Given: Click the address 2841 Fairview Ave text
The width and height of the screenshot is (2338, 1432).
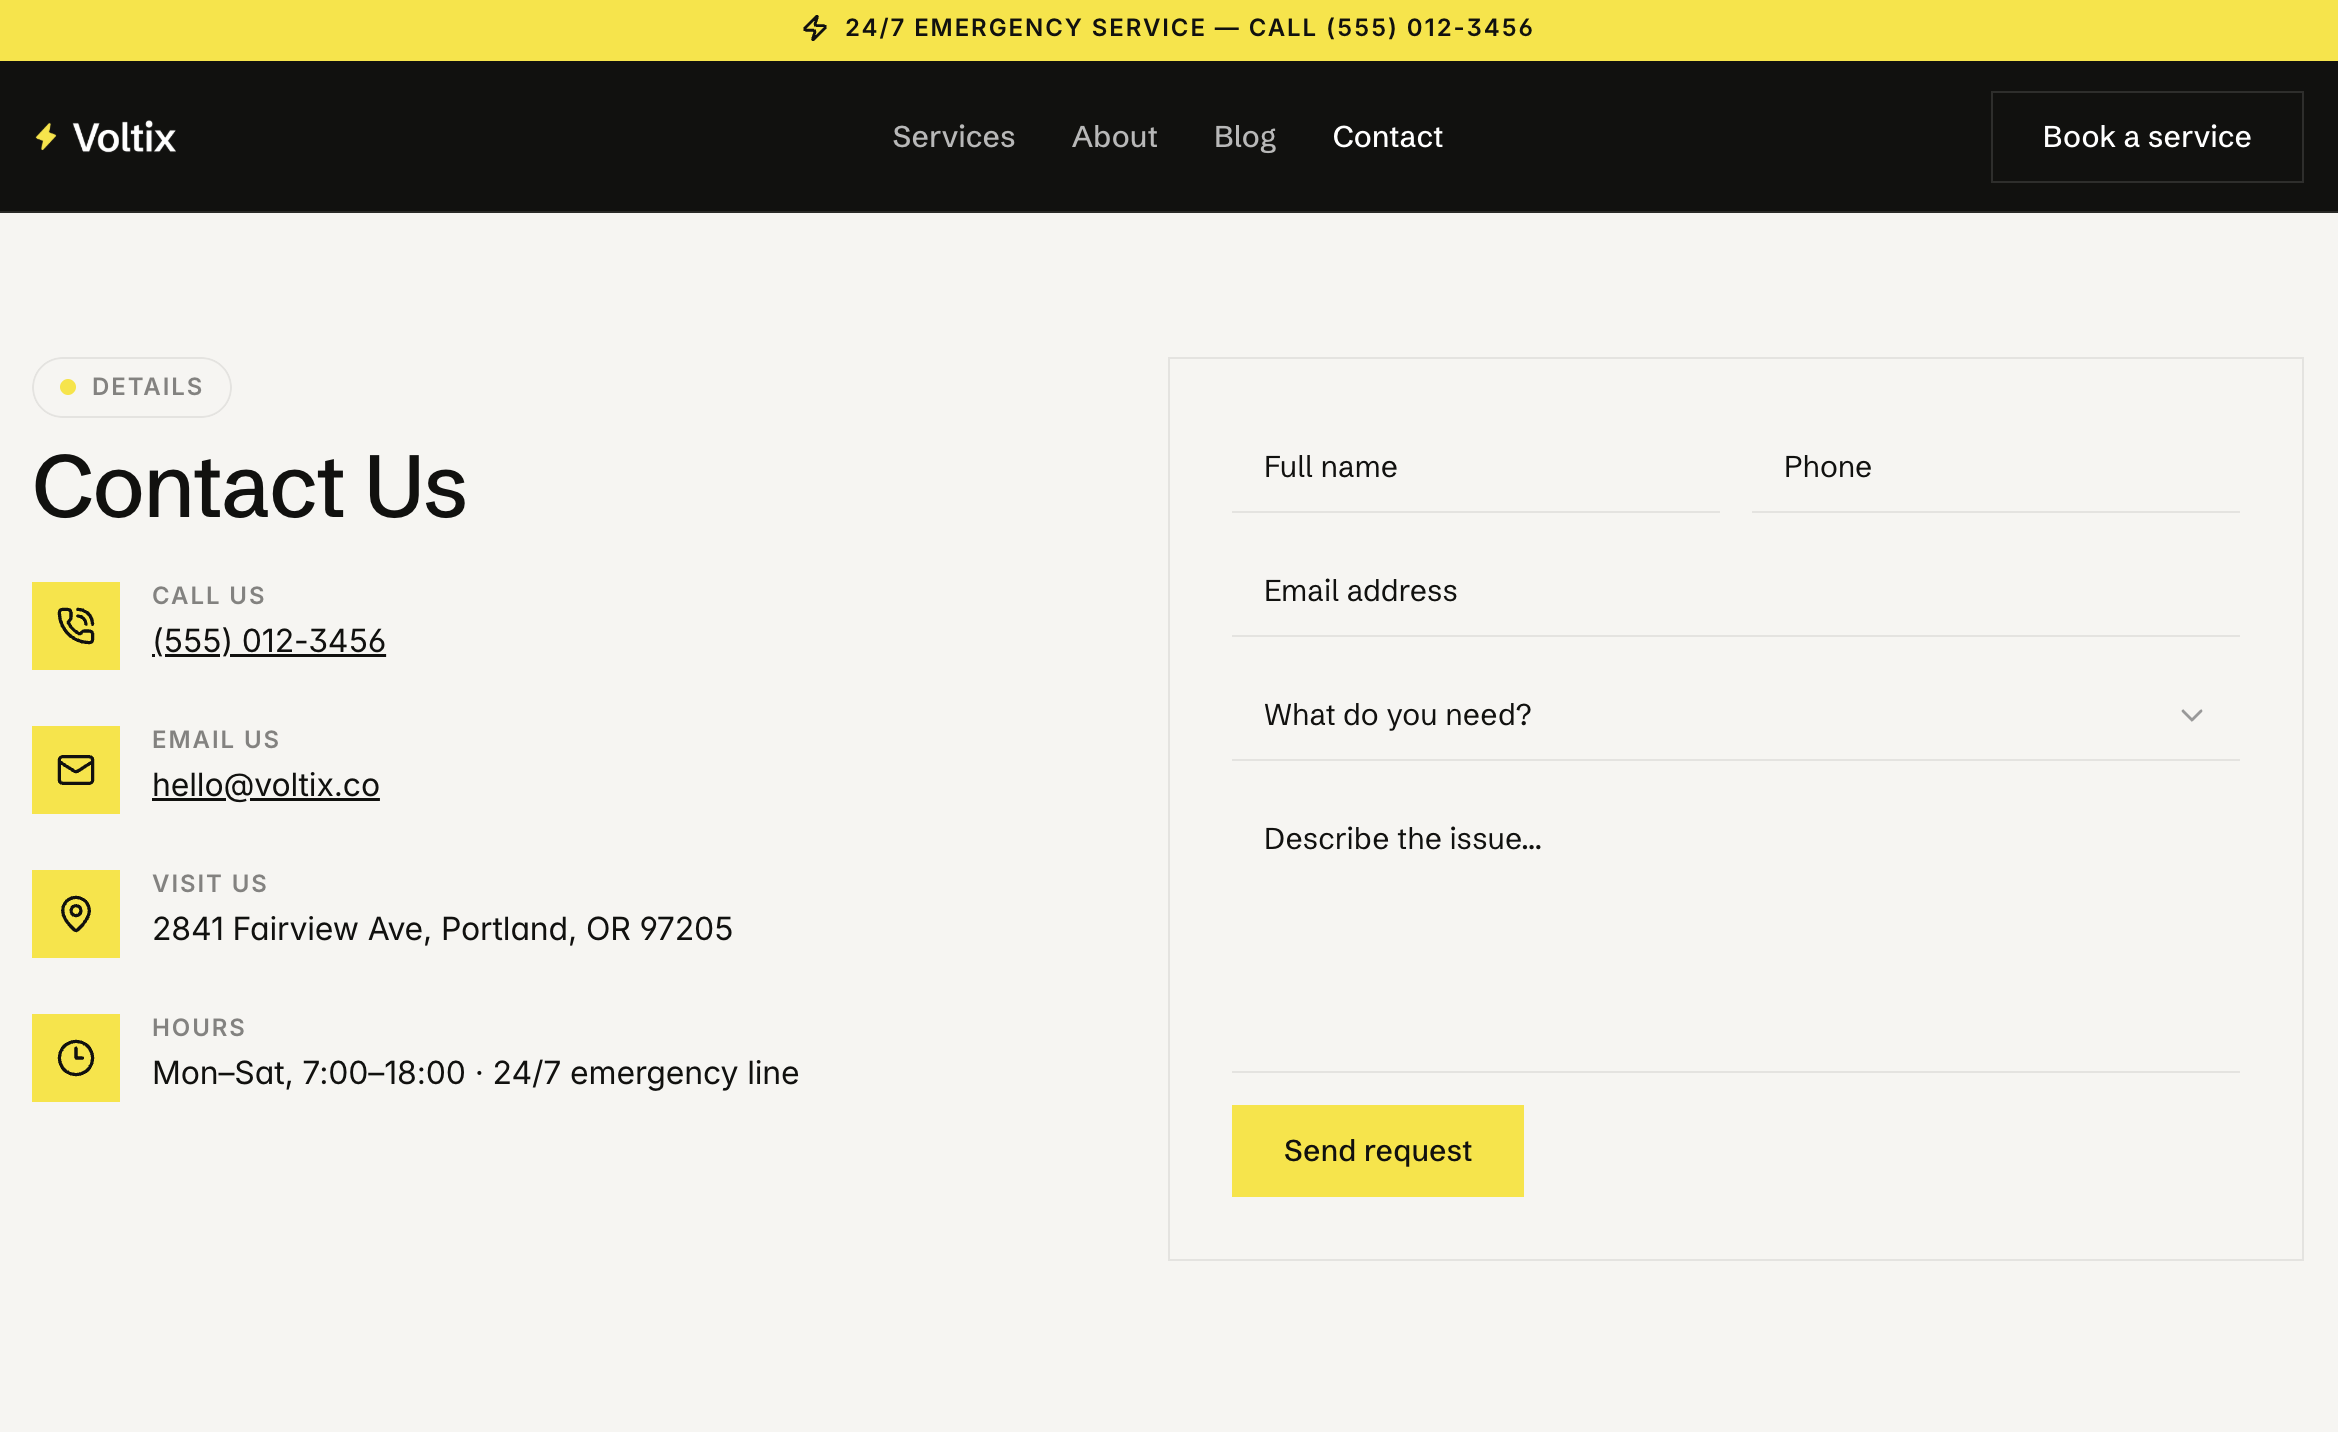Looking at the screenshot, I should [442, 929].
